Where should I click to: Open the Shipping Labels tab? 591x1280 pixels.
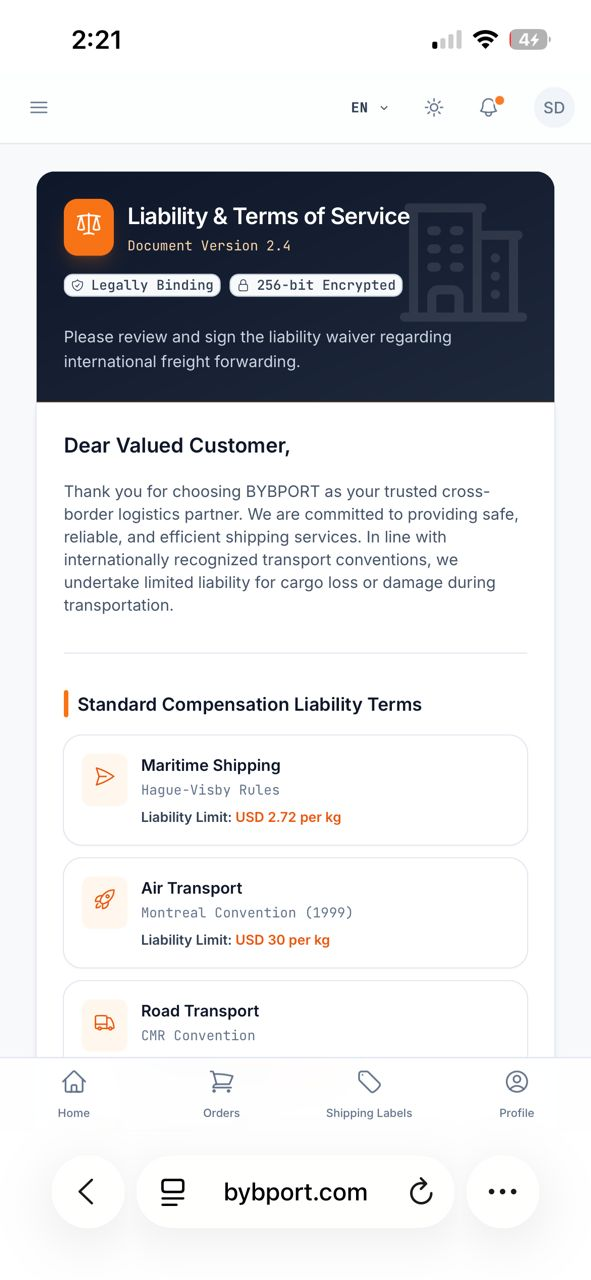pyautogui.click(x=369, y=1094)
